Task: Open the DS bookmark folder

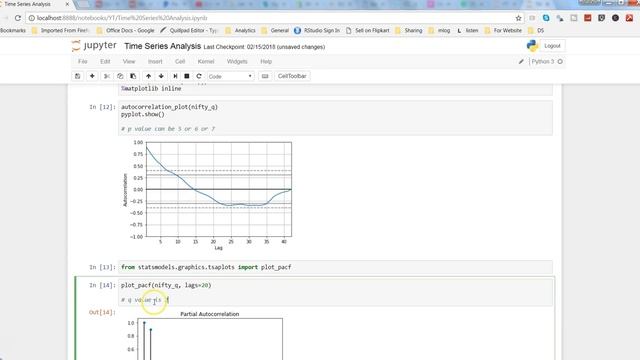Action: coord(536,31)
